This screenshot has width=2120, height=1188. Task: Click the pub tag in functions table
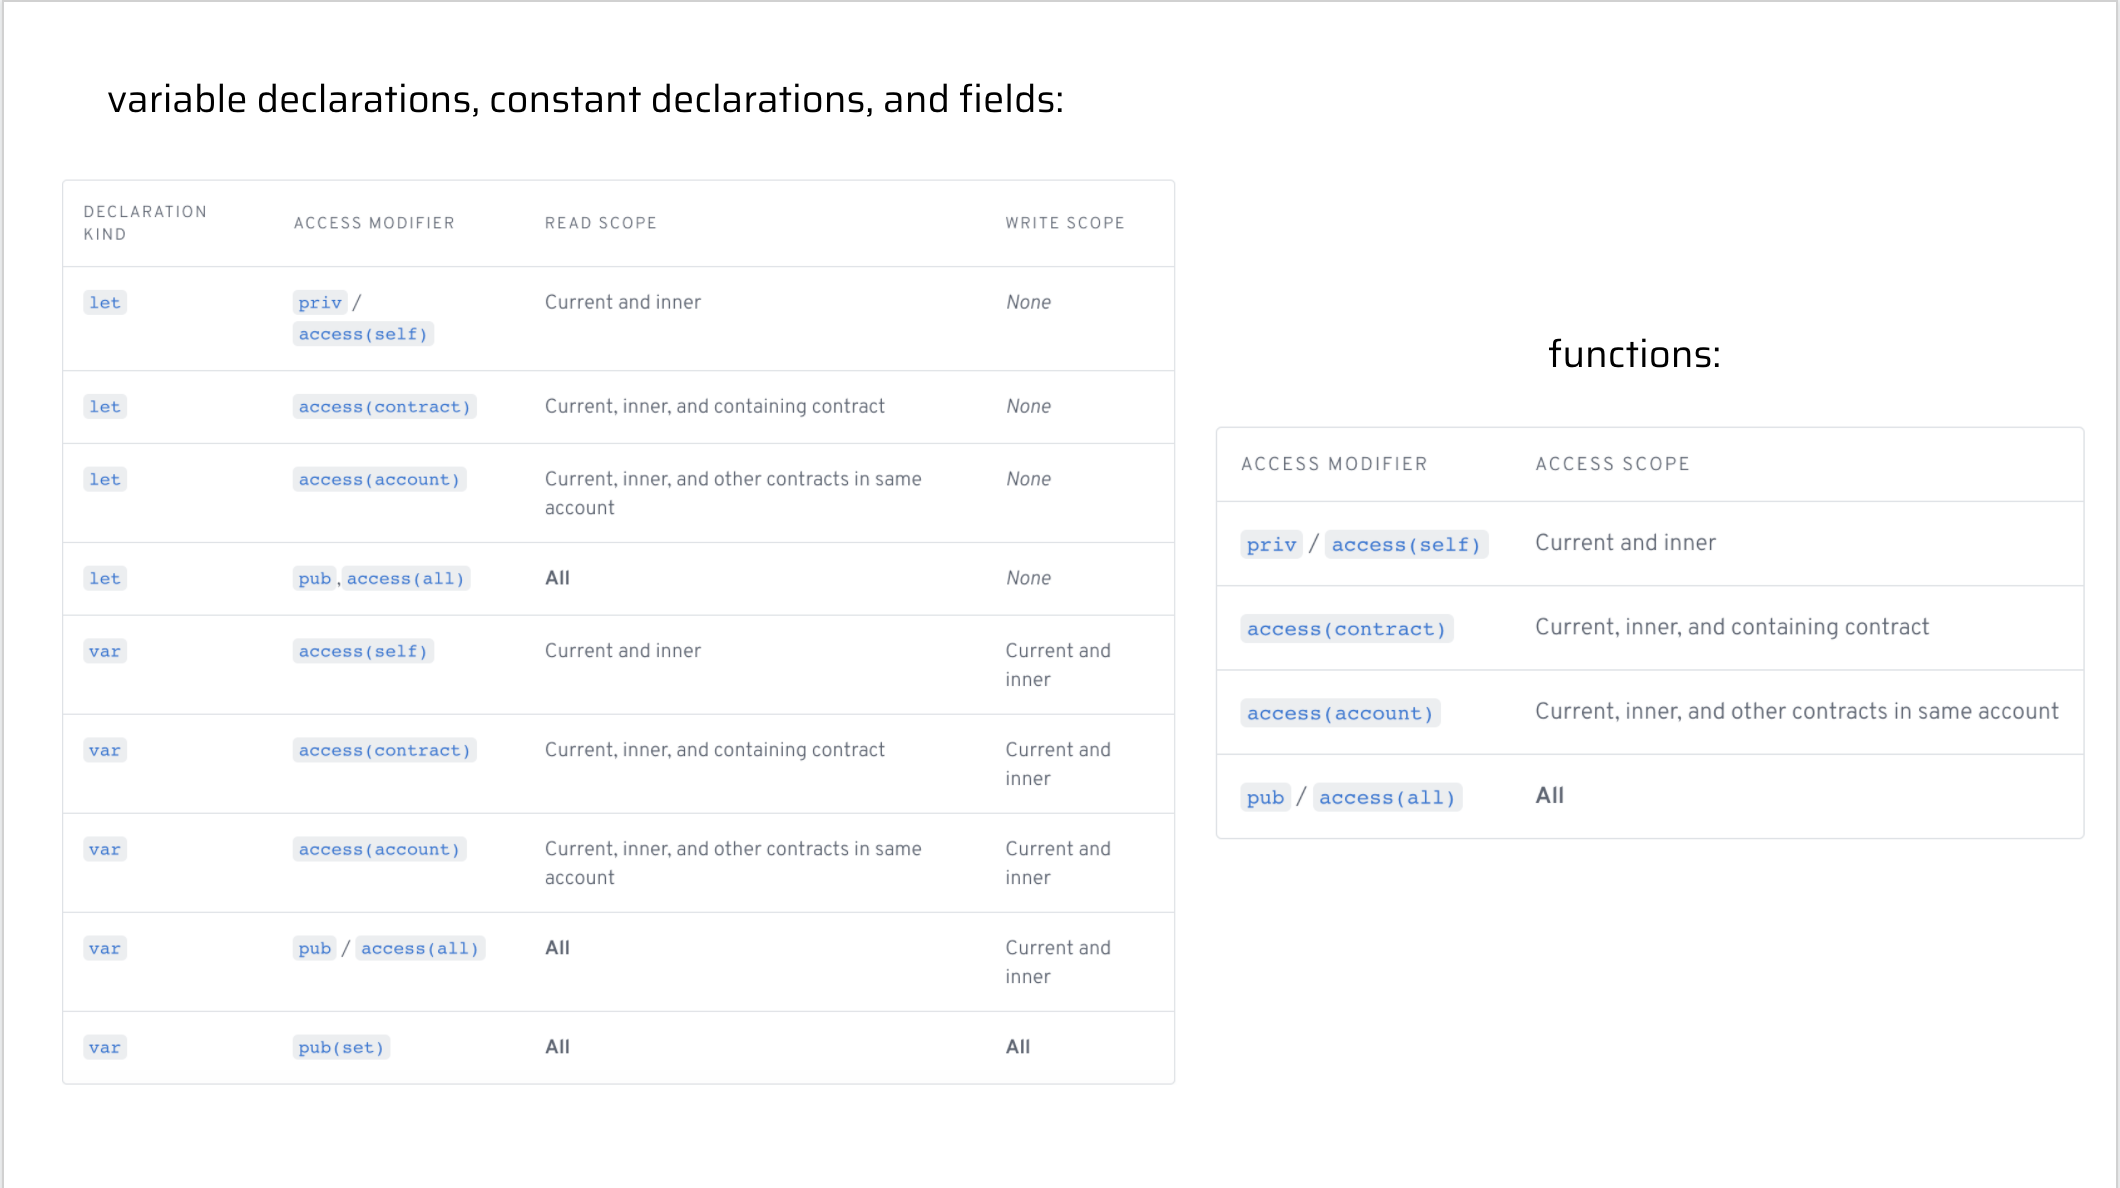1265,797
